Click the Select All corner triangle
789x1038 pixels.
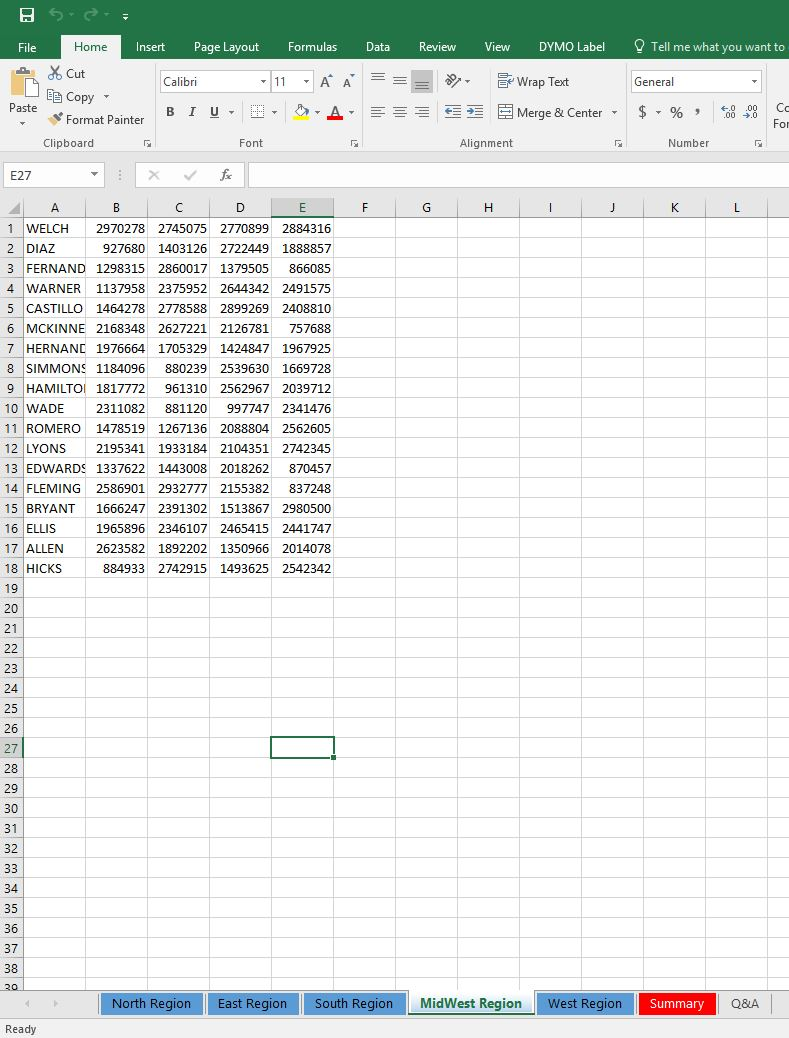click(13, 208)
